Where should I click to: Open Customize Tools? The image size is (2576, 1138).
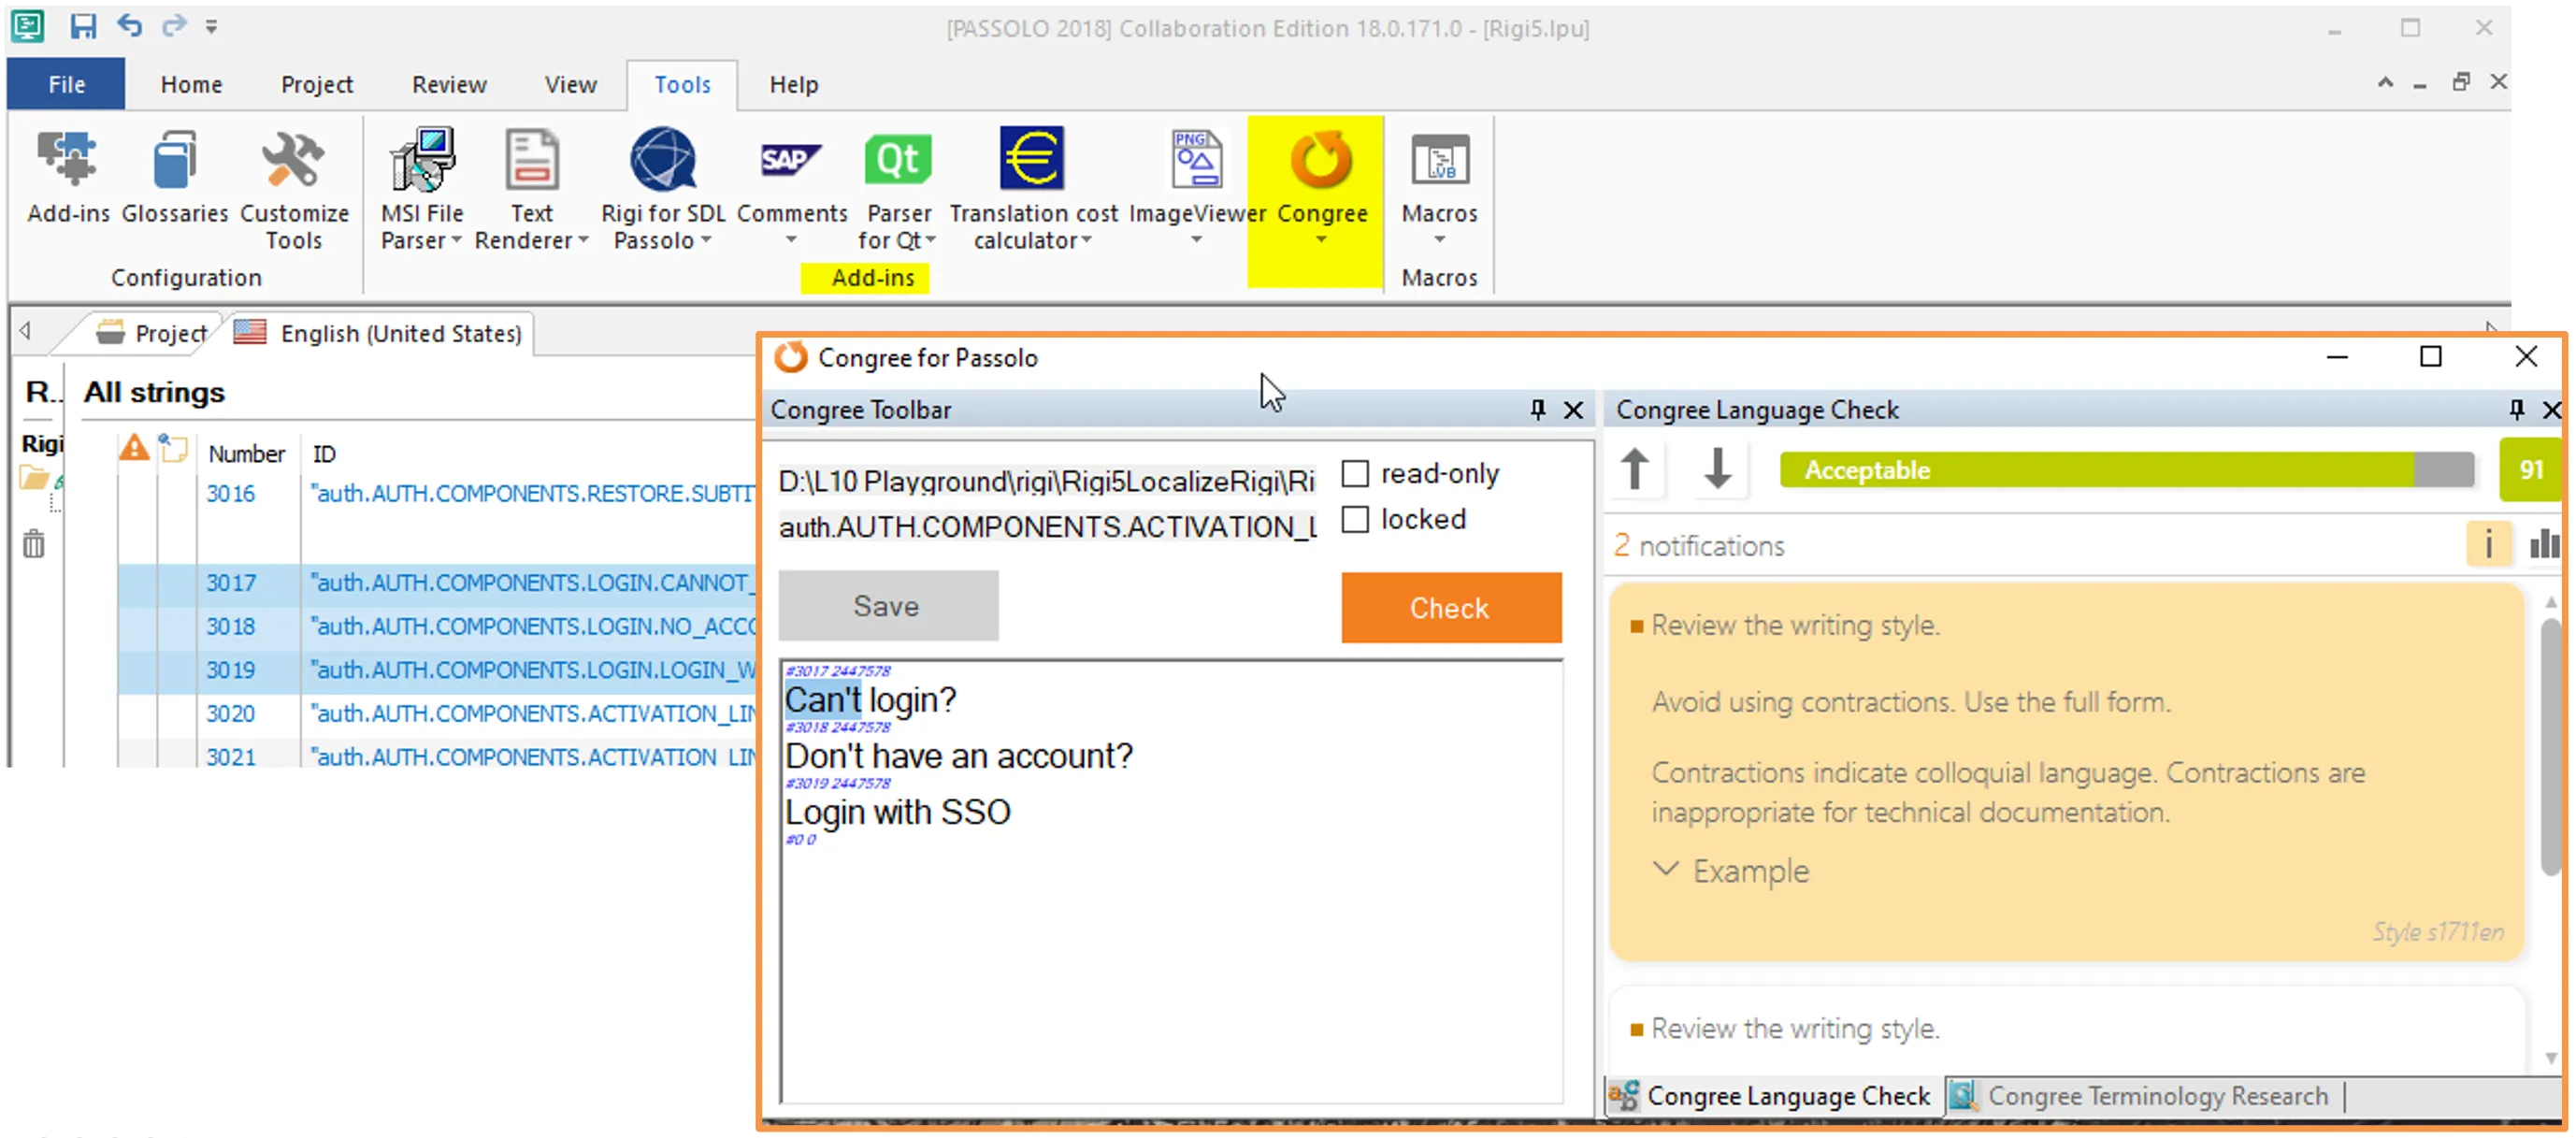294,189
